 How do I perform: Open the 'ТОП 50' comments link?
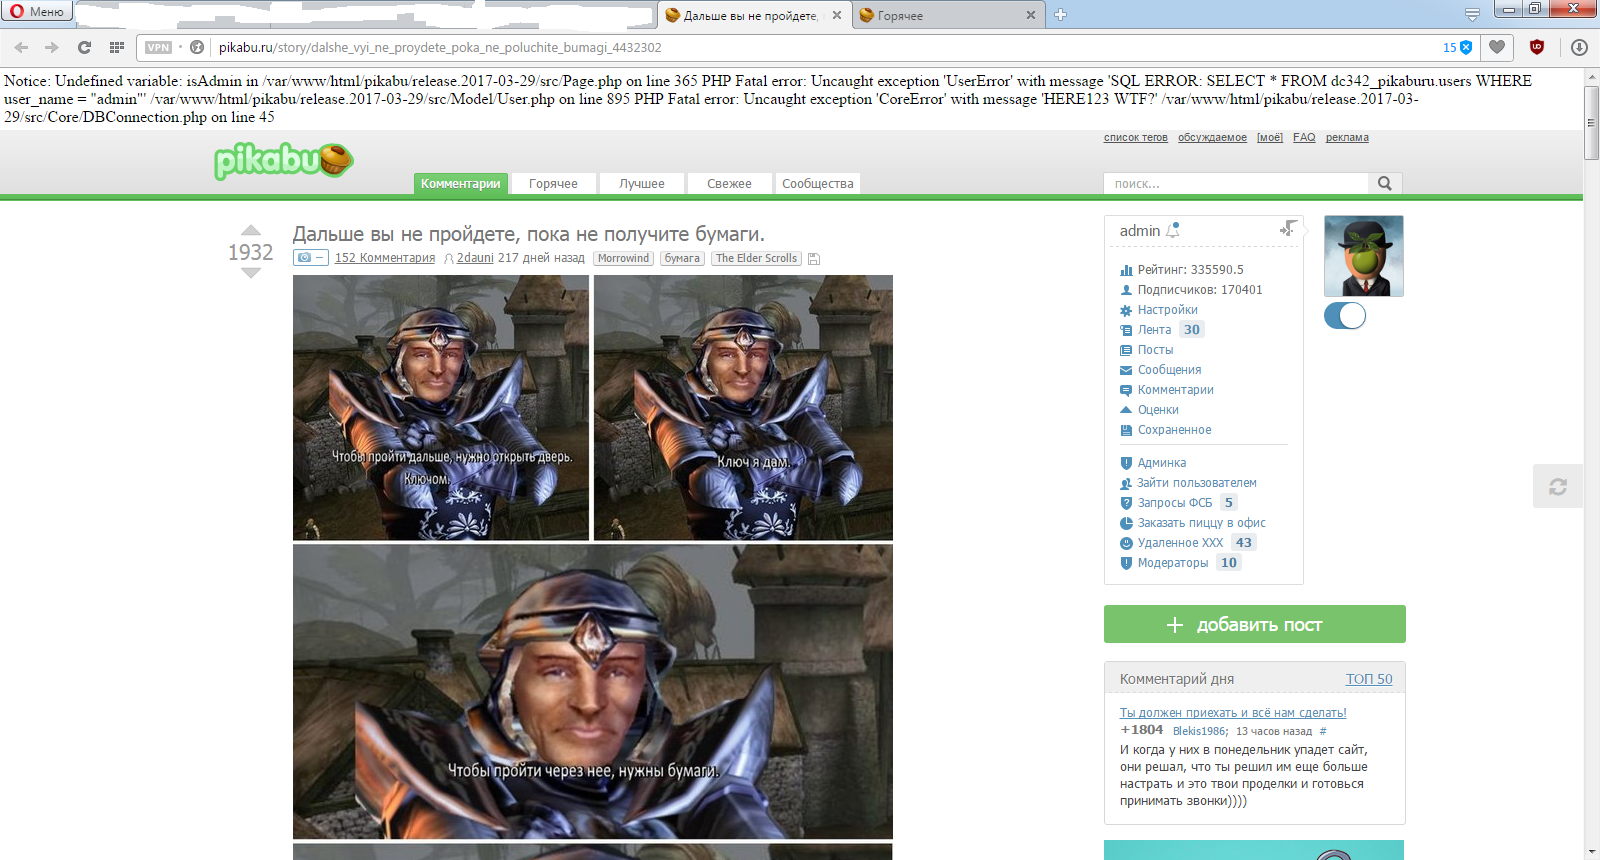pos(1369,679)
